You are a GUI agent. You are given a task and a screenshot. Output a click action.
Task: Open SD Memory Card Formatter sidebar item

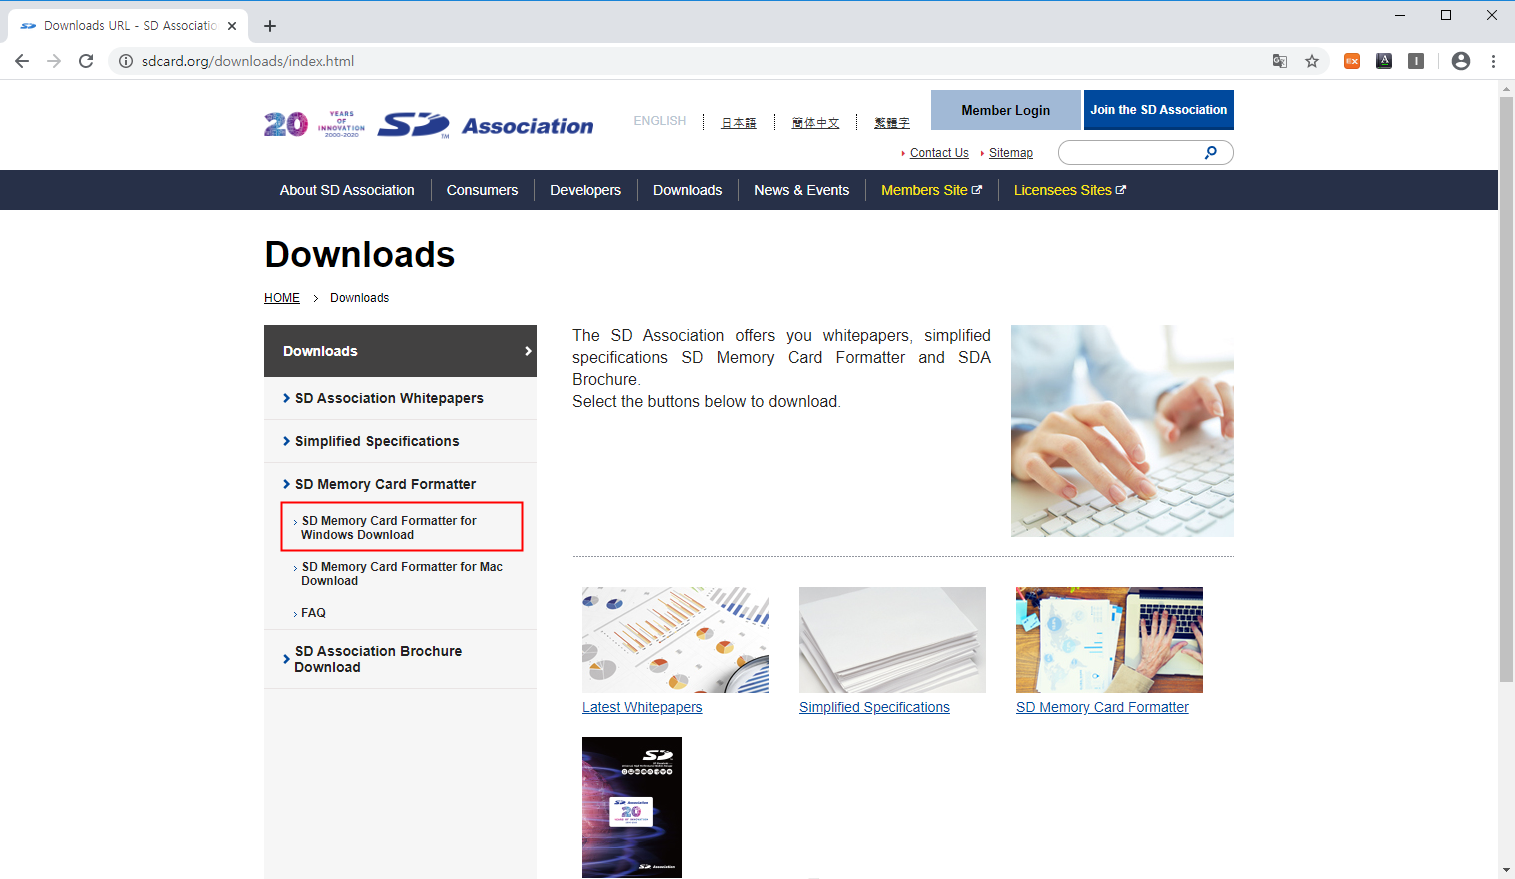(400, 484)
